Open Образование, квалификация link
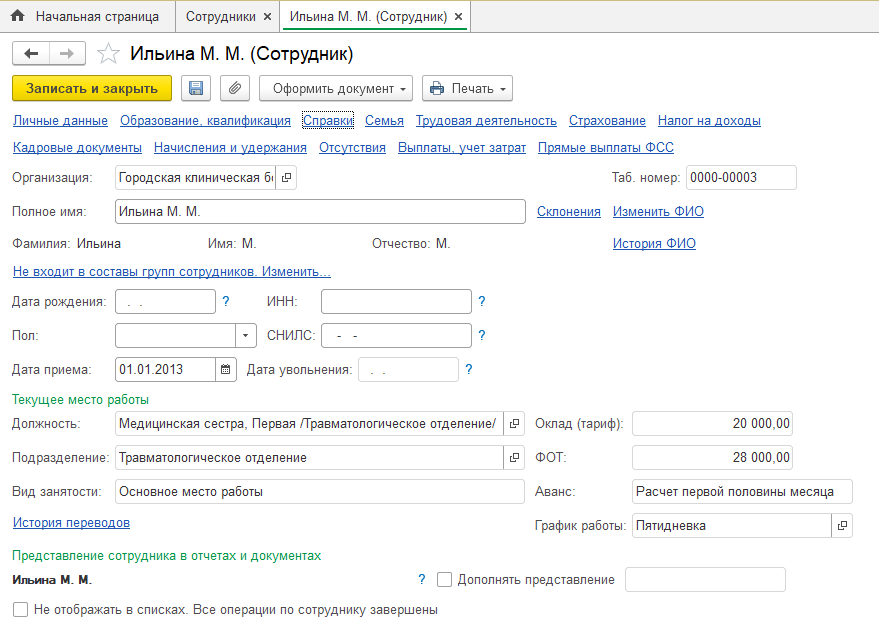This screenshot has width=879, height=637. point(205,121)
